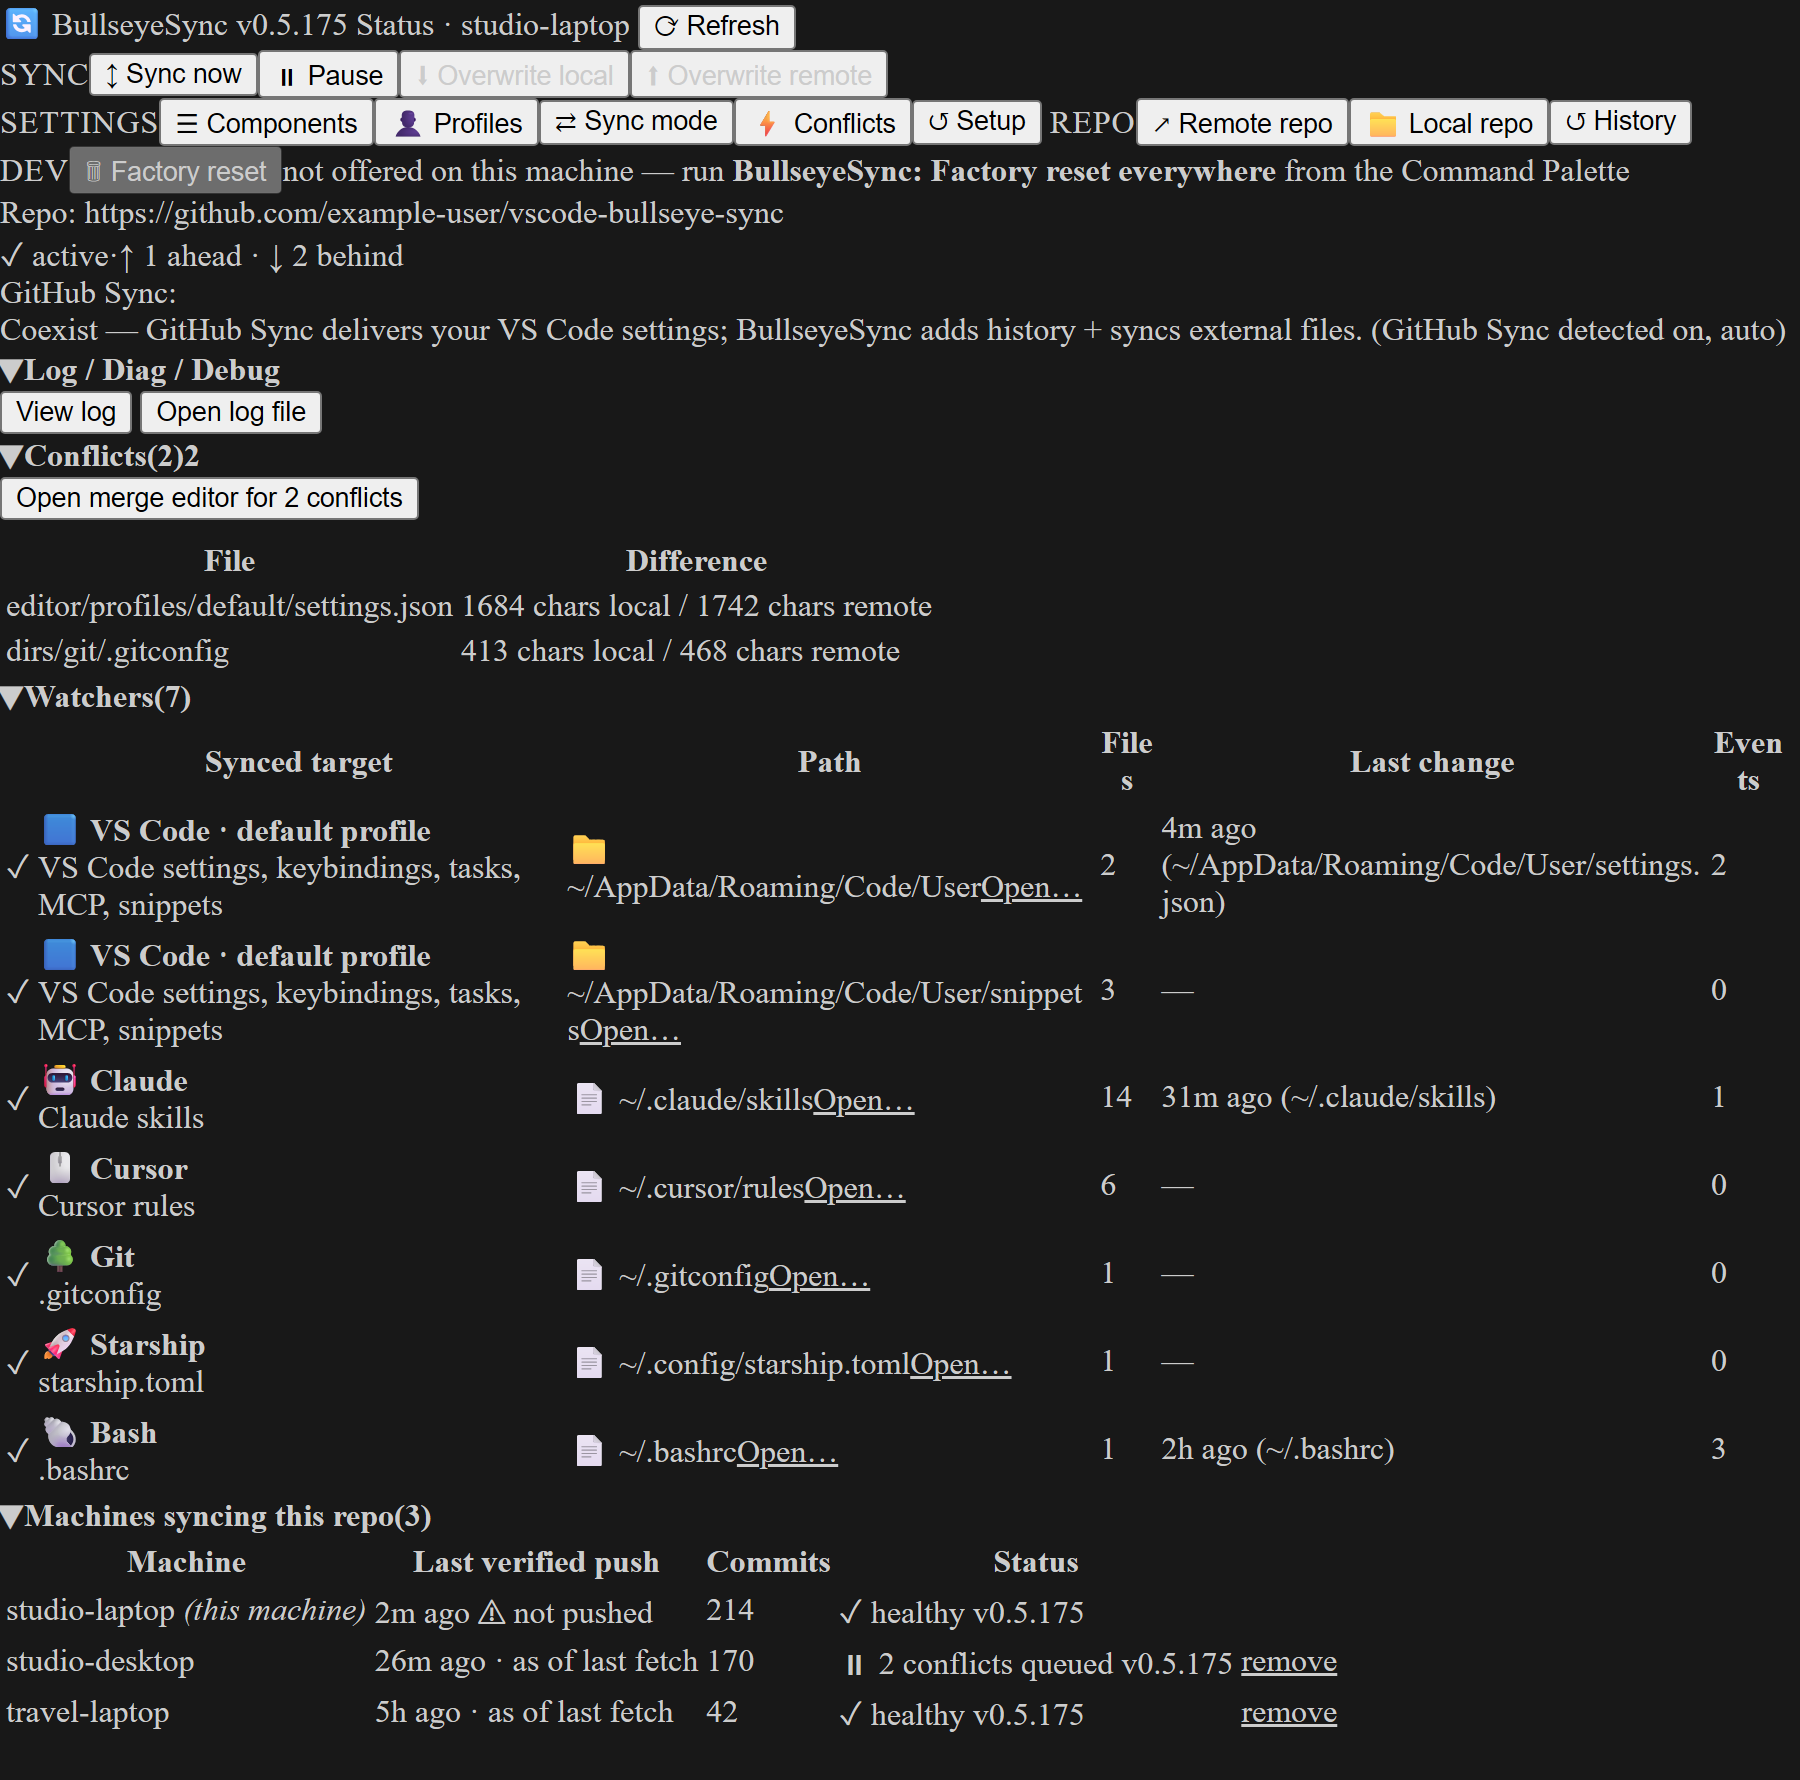Image resolution: width=1800 pixels, height=1780 pixels.
Task: Click the Last change column header
Action: click(1432, 763)
